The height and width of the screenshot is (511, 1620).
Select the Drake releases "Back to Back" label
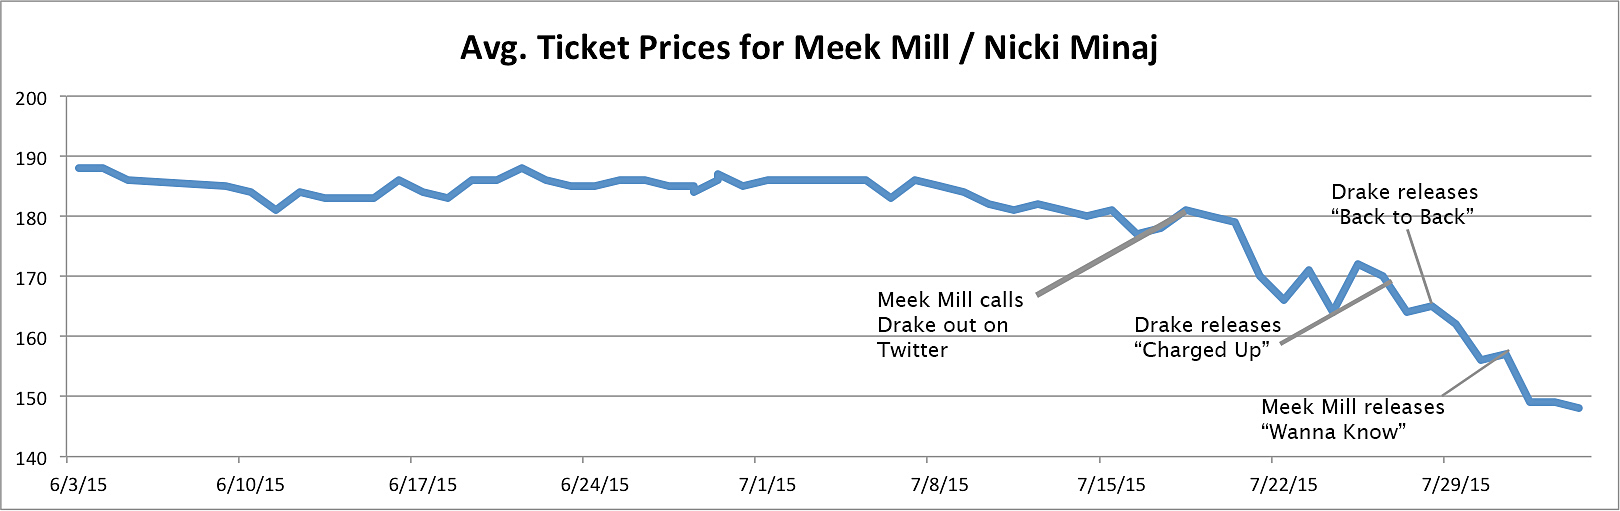(1404, 204)
